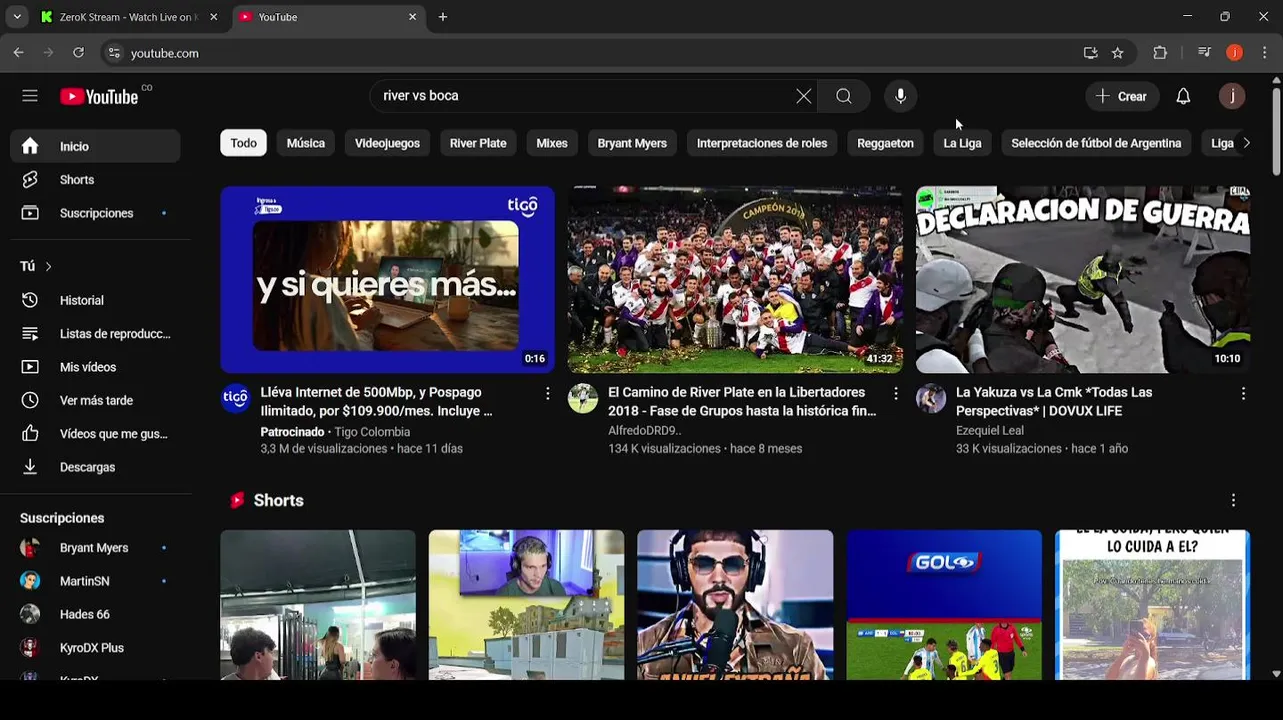The image size is (1283, 720).
Task: Open Suscripciones in sidebar
Action: point(95,213)
